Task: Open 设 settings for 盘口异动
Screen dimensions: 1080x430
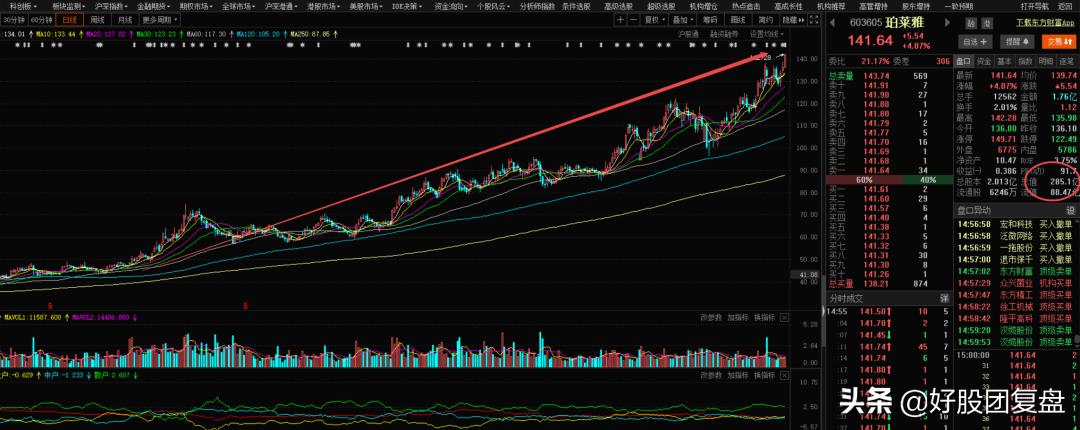Action: tap(1070, 210)
